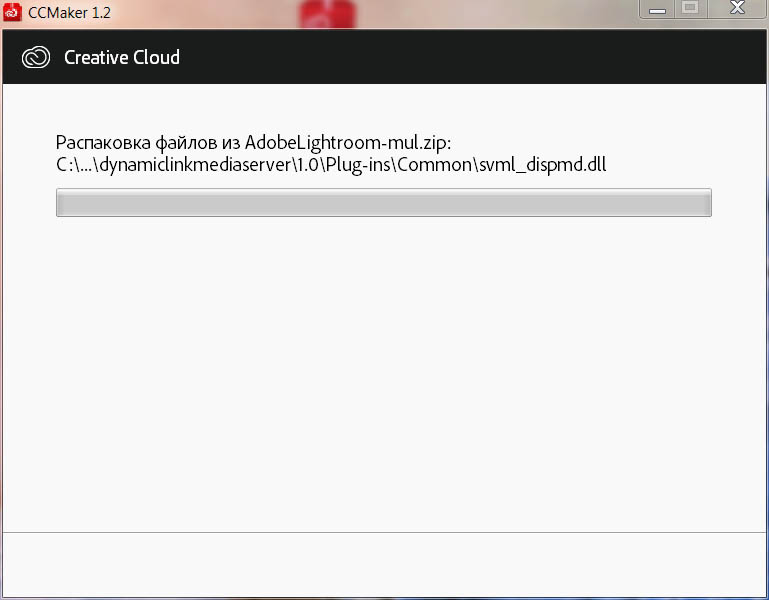This screenshot has width=769, height=600.
Task: Click the file extraction progress bar
Action: click(x=383, y=203)
